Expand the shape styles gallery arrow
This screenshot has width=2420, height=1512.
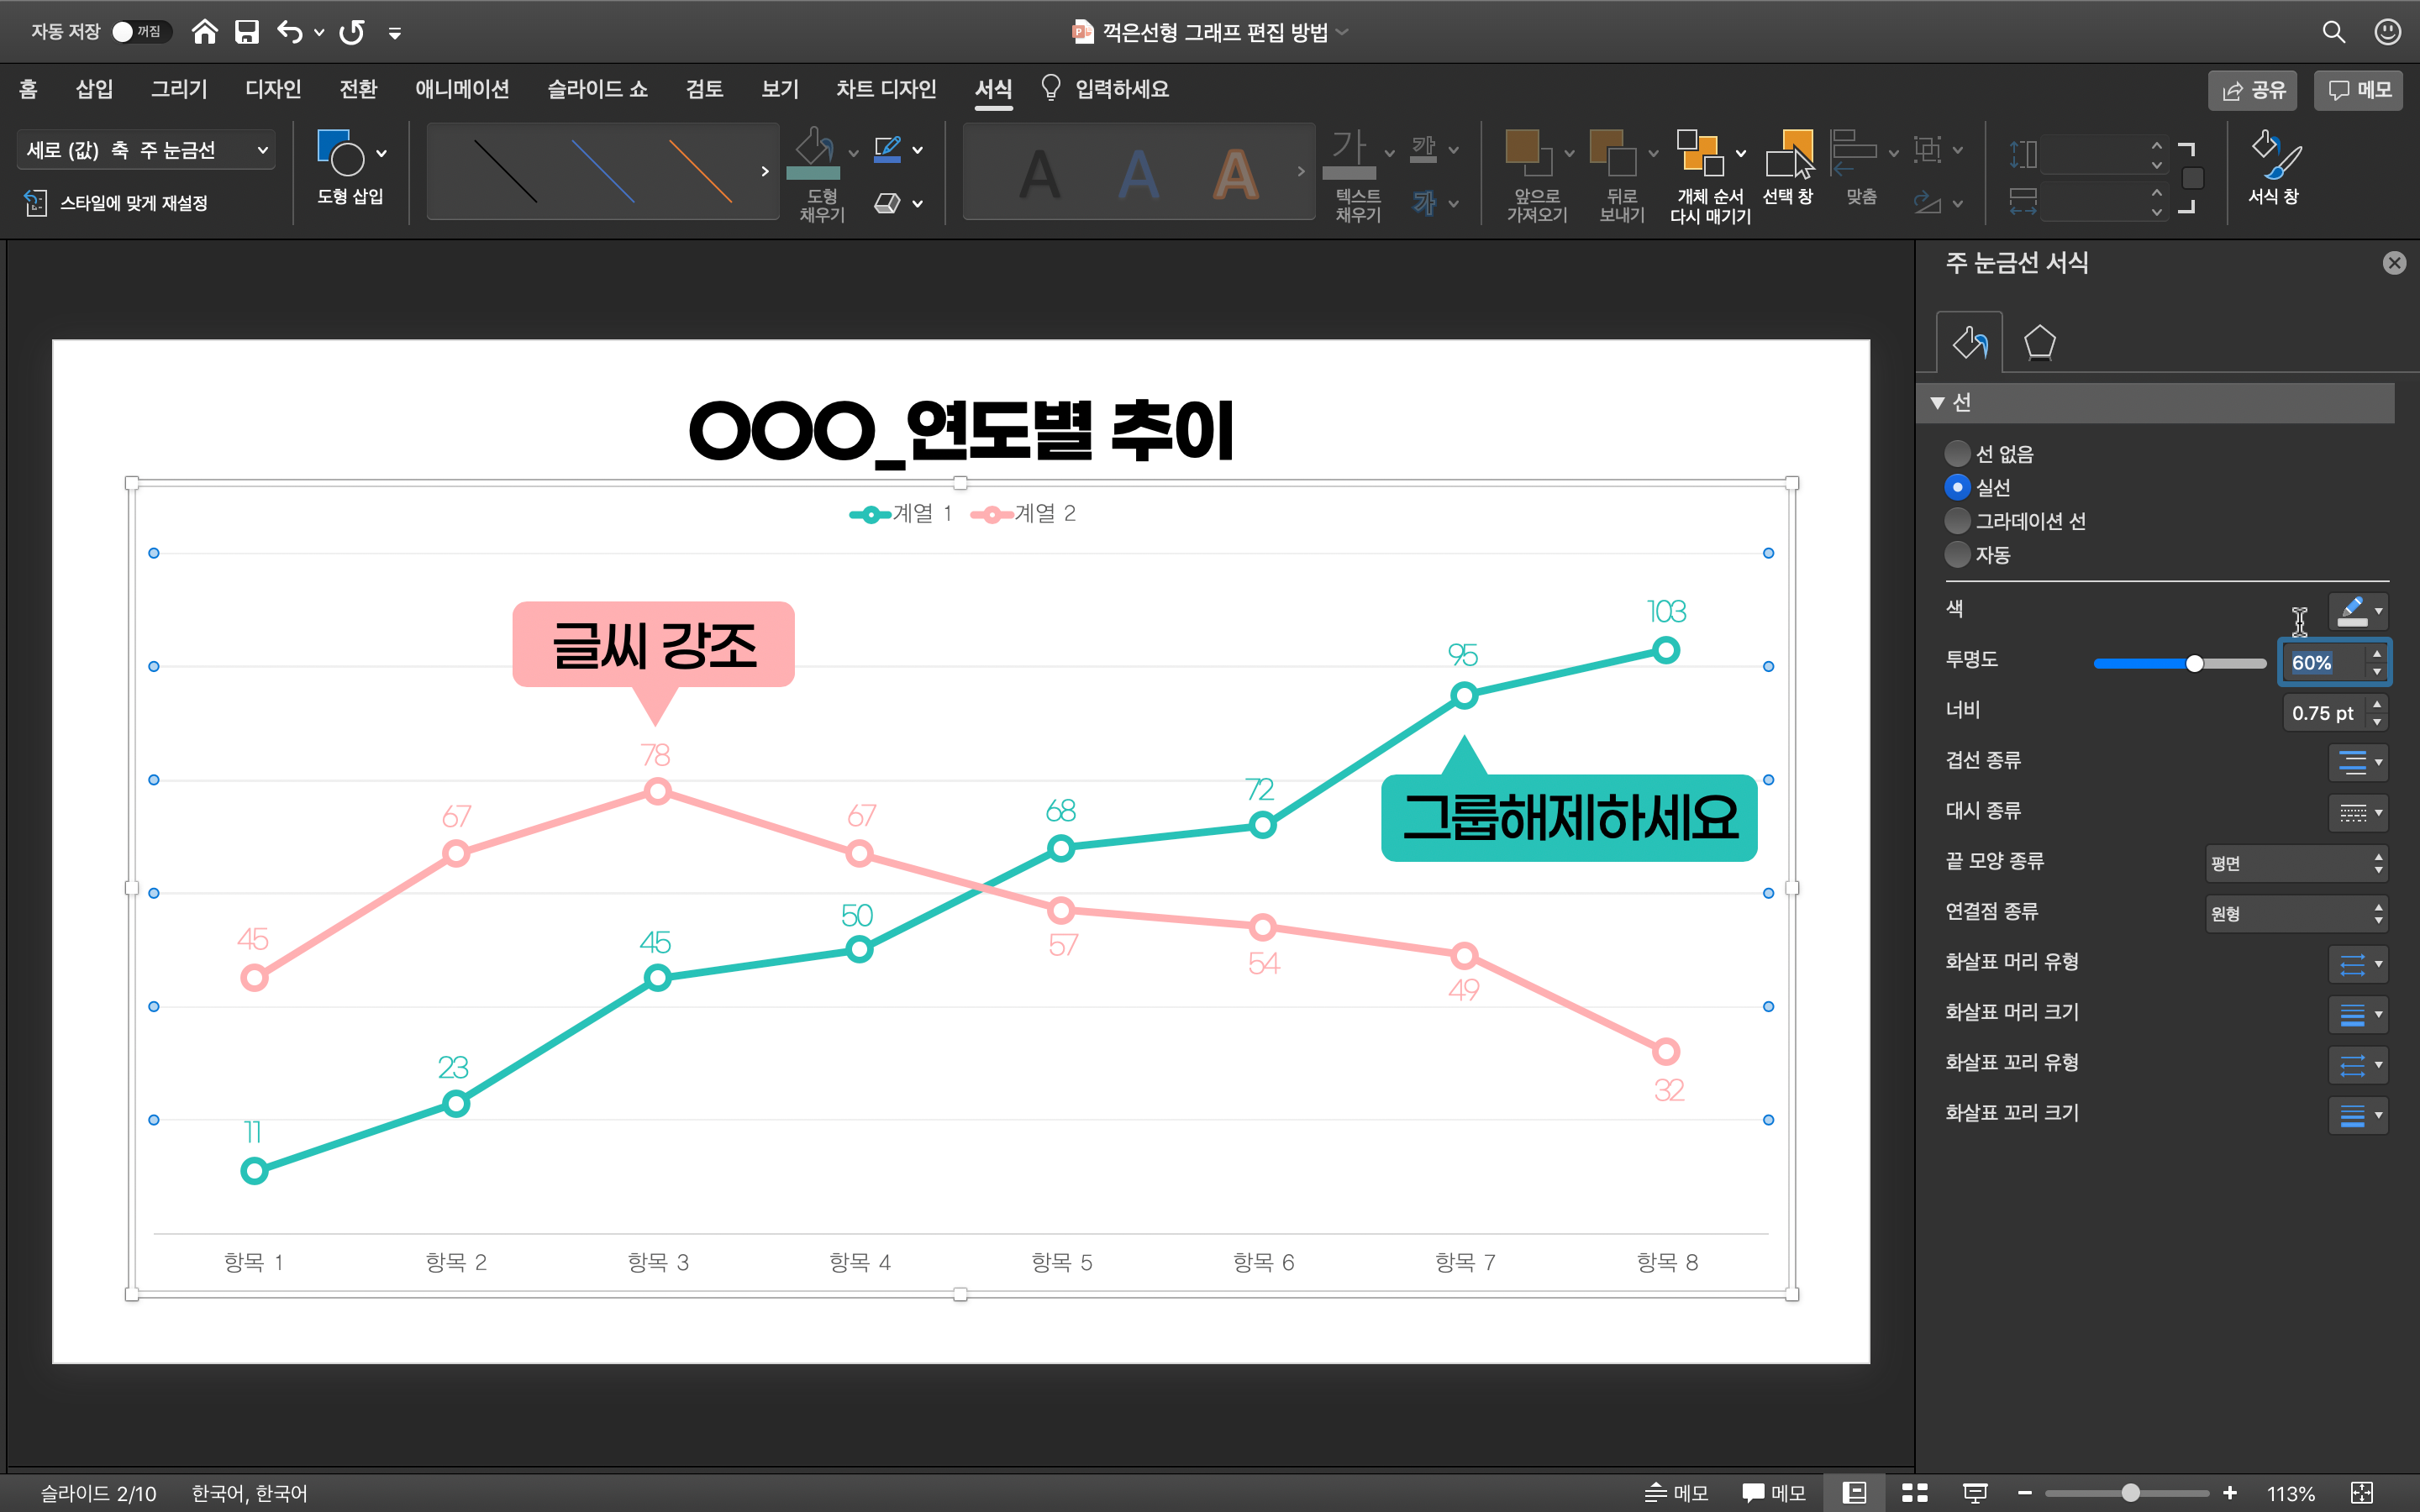(765, 171)
